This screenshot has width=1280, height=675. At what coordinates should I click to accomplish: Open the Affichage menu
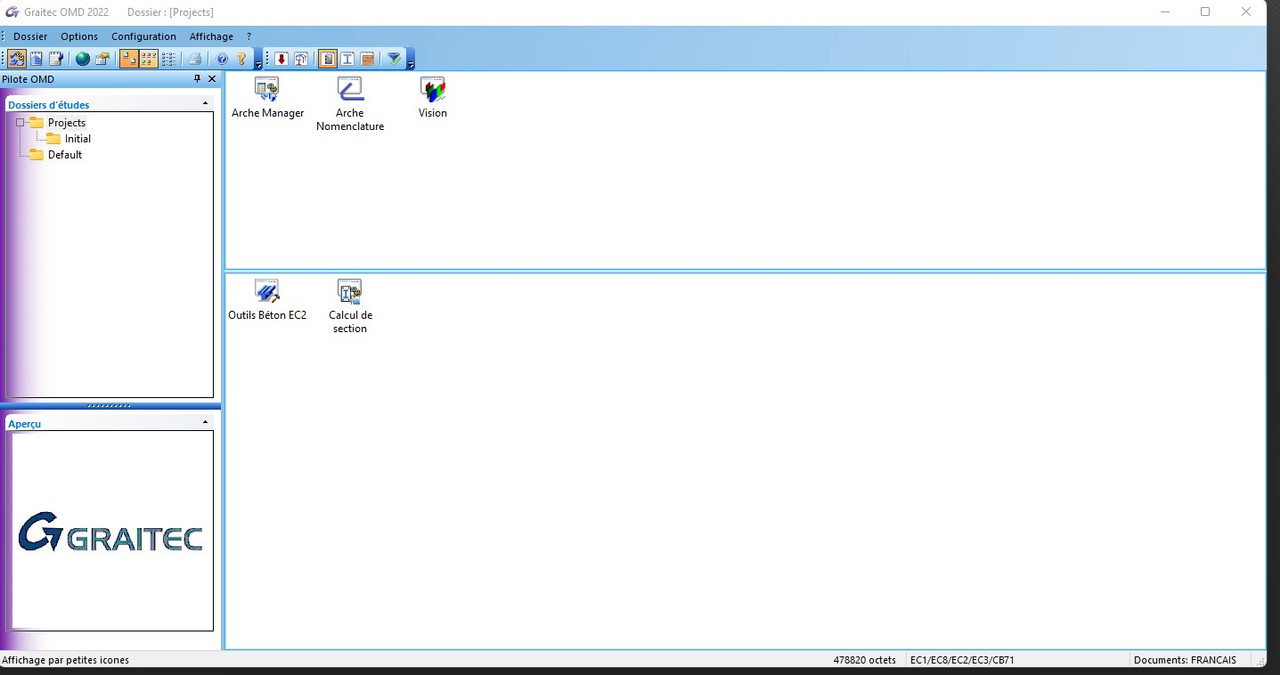(211, 37)
